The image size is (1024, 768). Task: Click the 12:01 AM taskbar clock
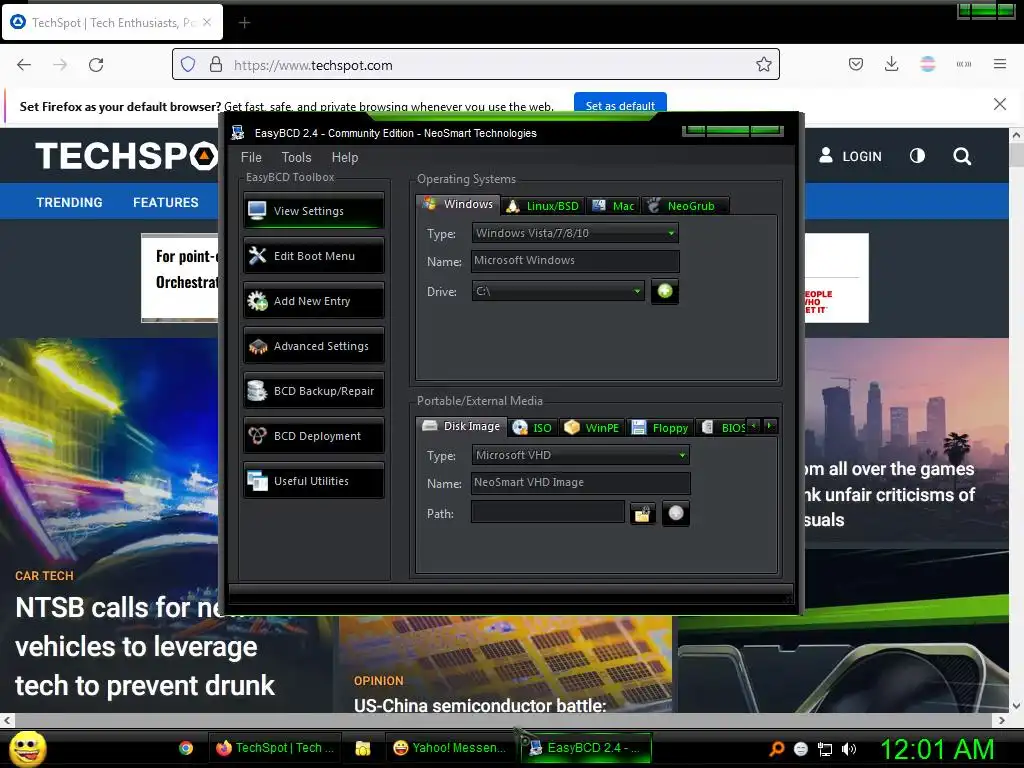pyautogui.click(x=938, y=749)
